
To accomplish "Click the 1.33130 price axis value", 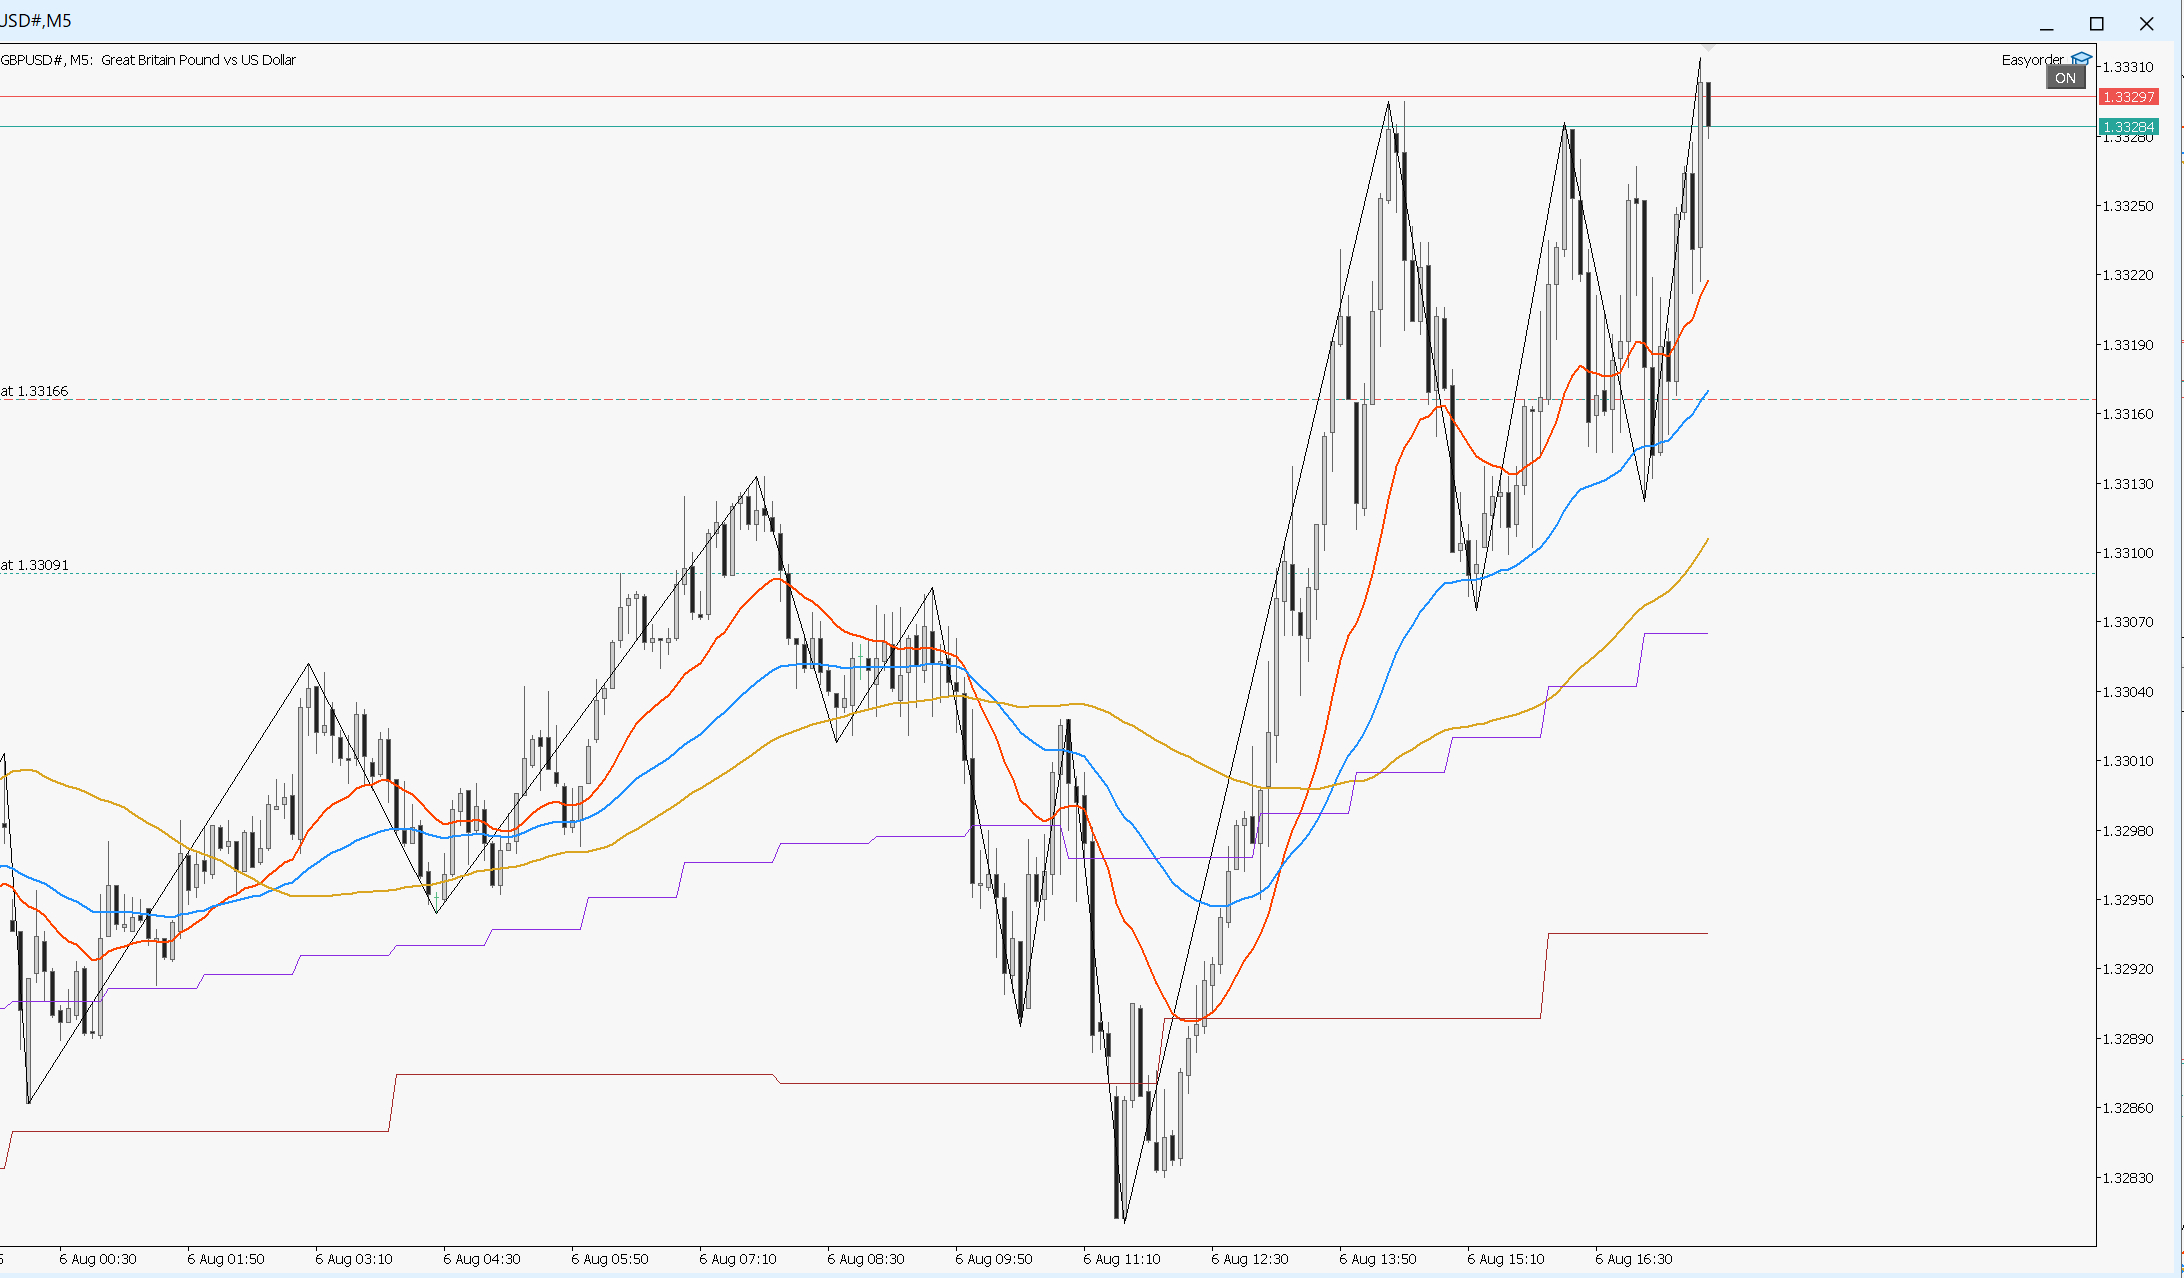I will (2128, 484).
